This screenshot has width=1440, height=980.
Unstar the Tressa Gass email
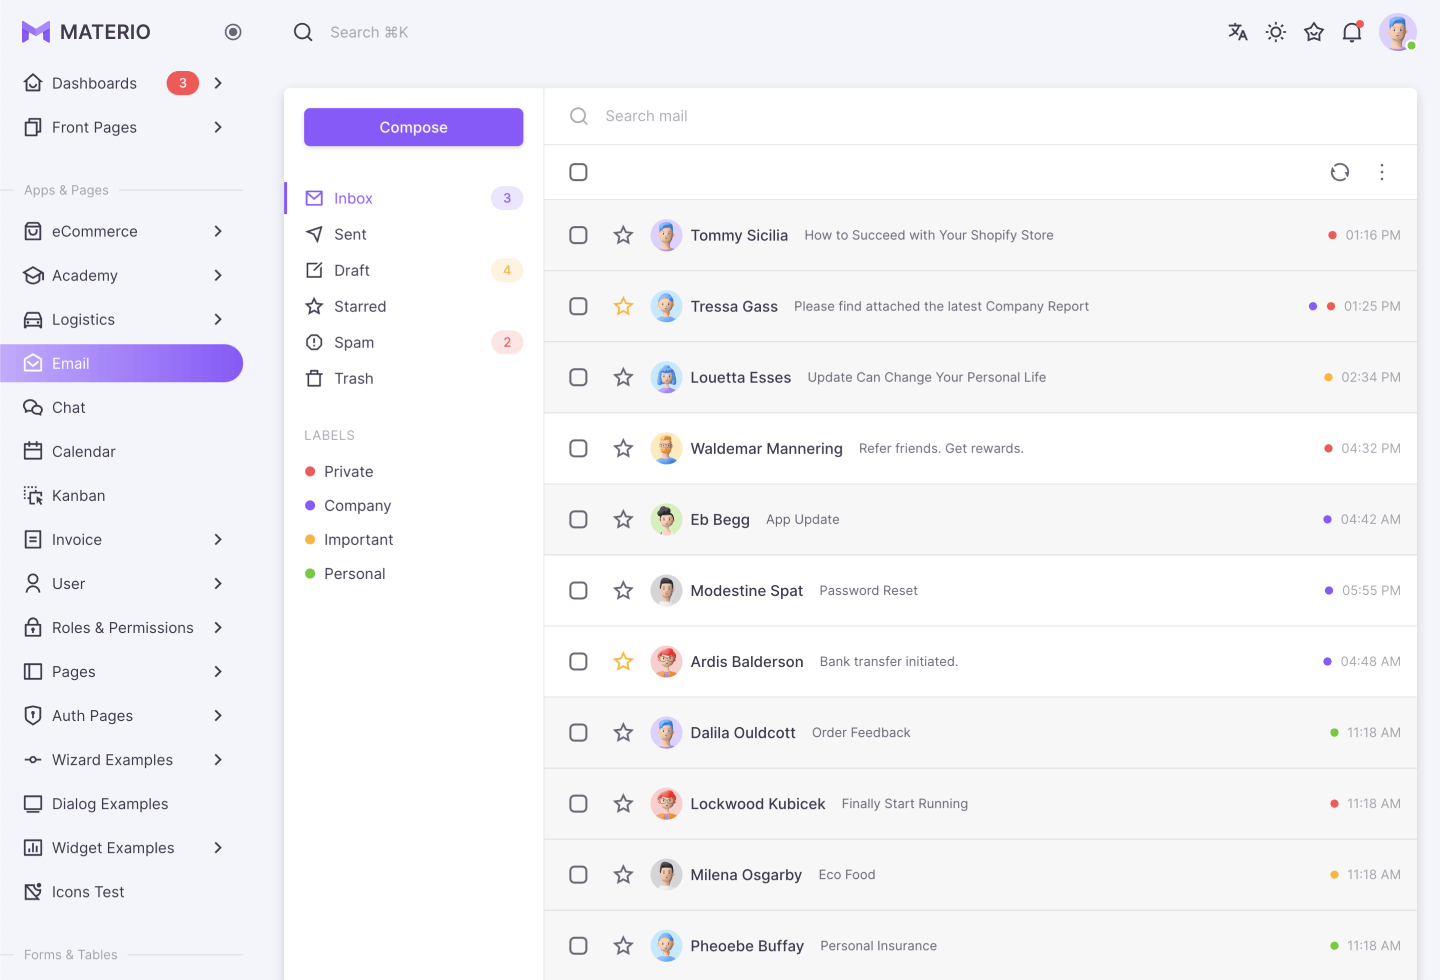click(x=623, y=306)
